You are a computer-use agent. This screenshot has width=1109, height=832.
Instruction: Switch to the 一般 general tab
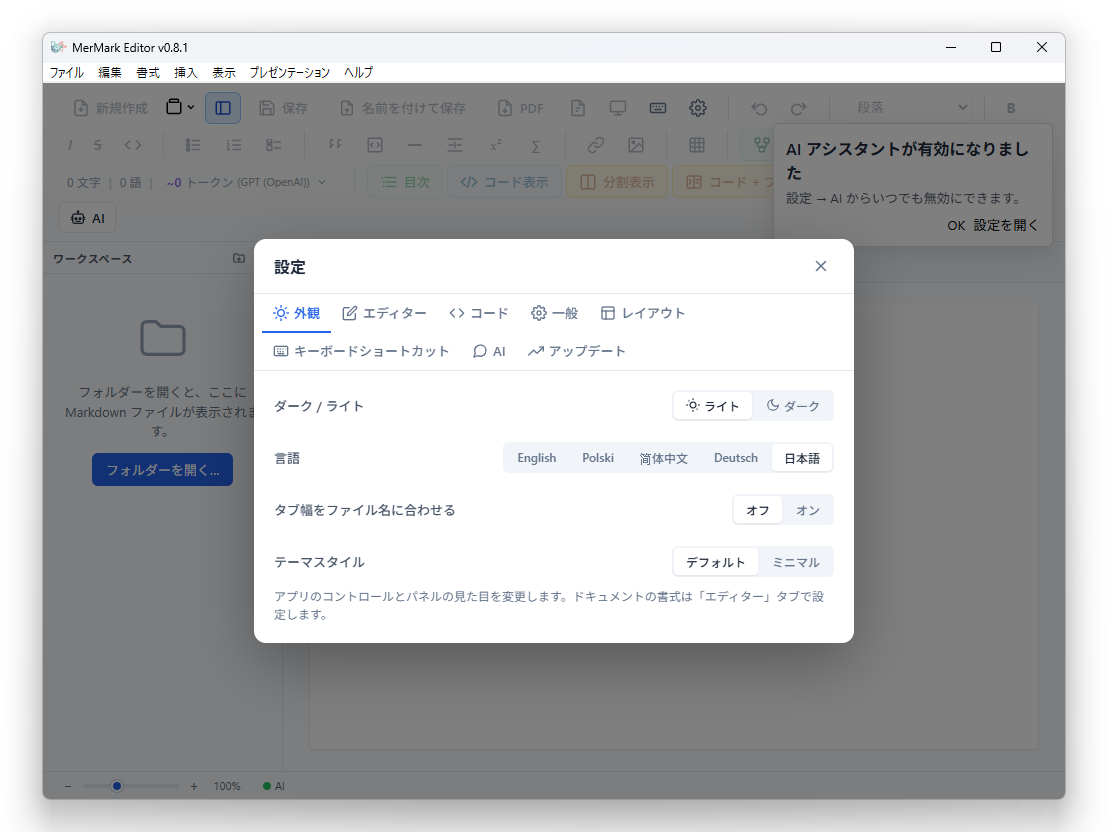554,313
